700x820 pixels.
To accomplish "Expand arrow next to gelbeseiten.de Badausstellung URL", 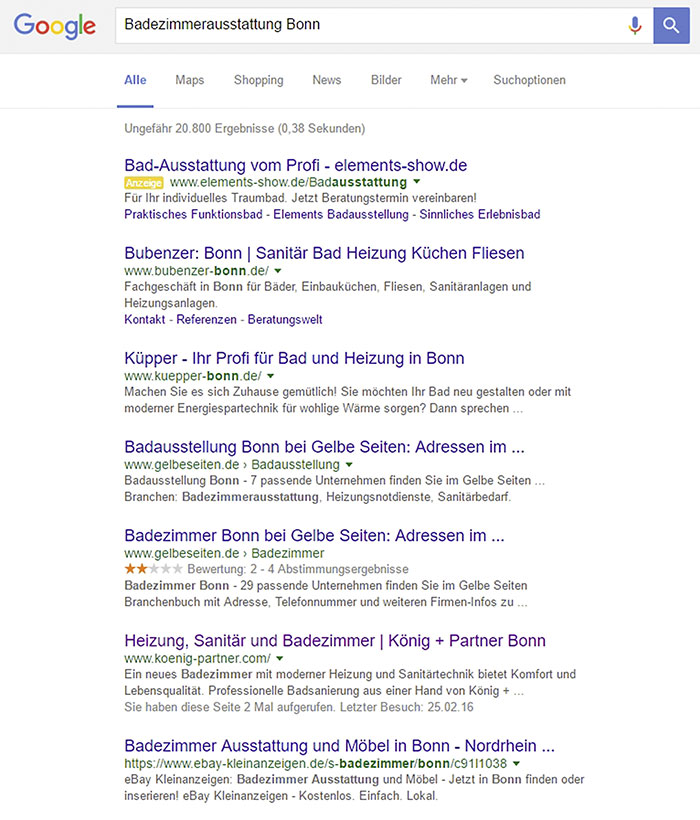I will [349, 464].
